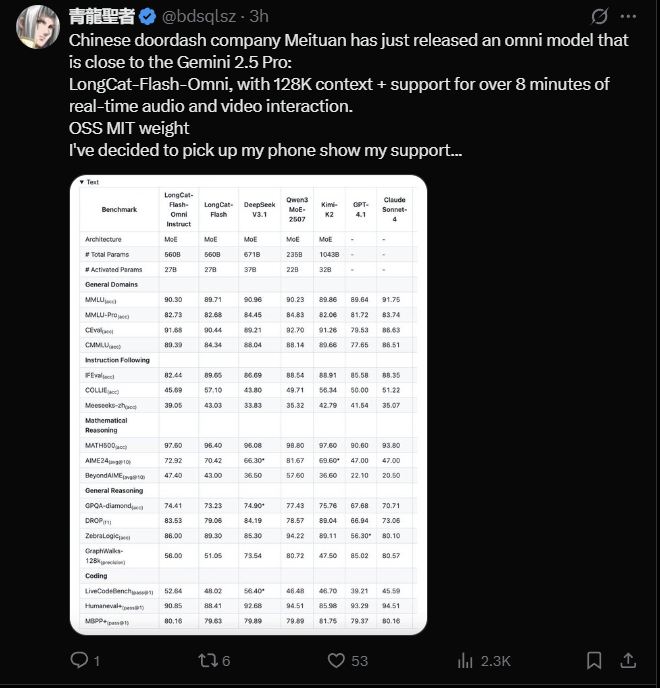Open the author's profile avatar

tap(36, 27)
